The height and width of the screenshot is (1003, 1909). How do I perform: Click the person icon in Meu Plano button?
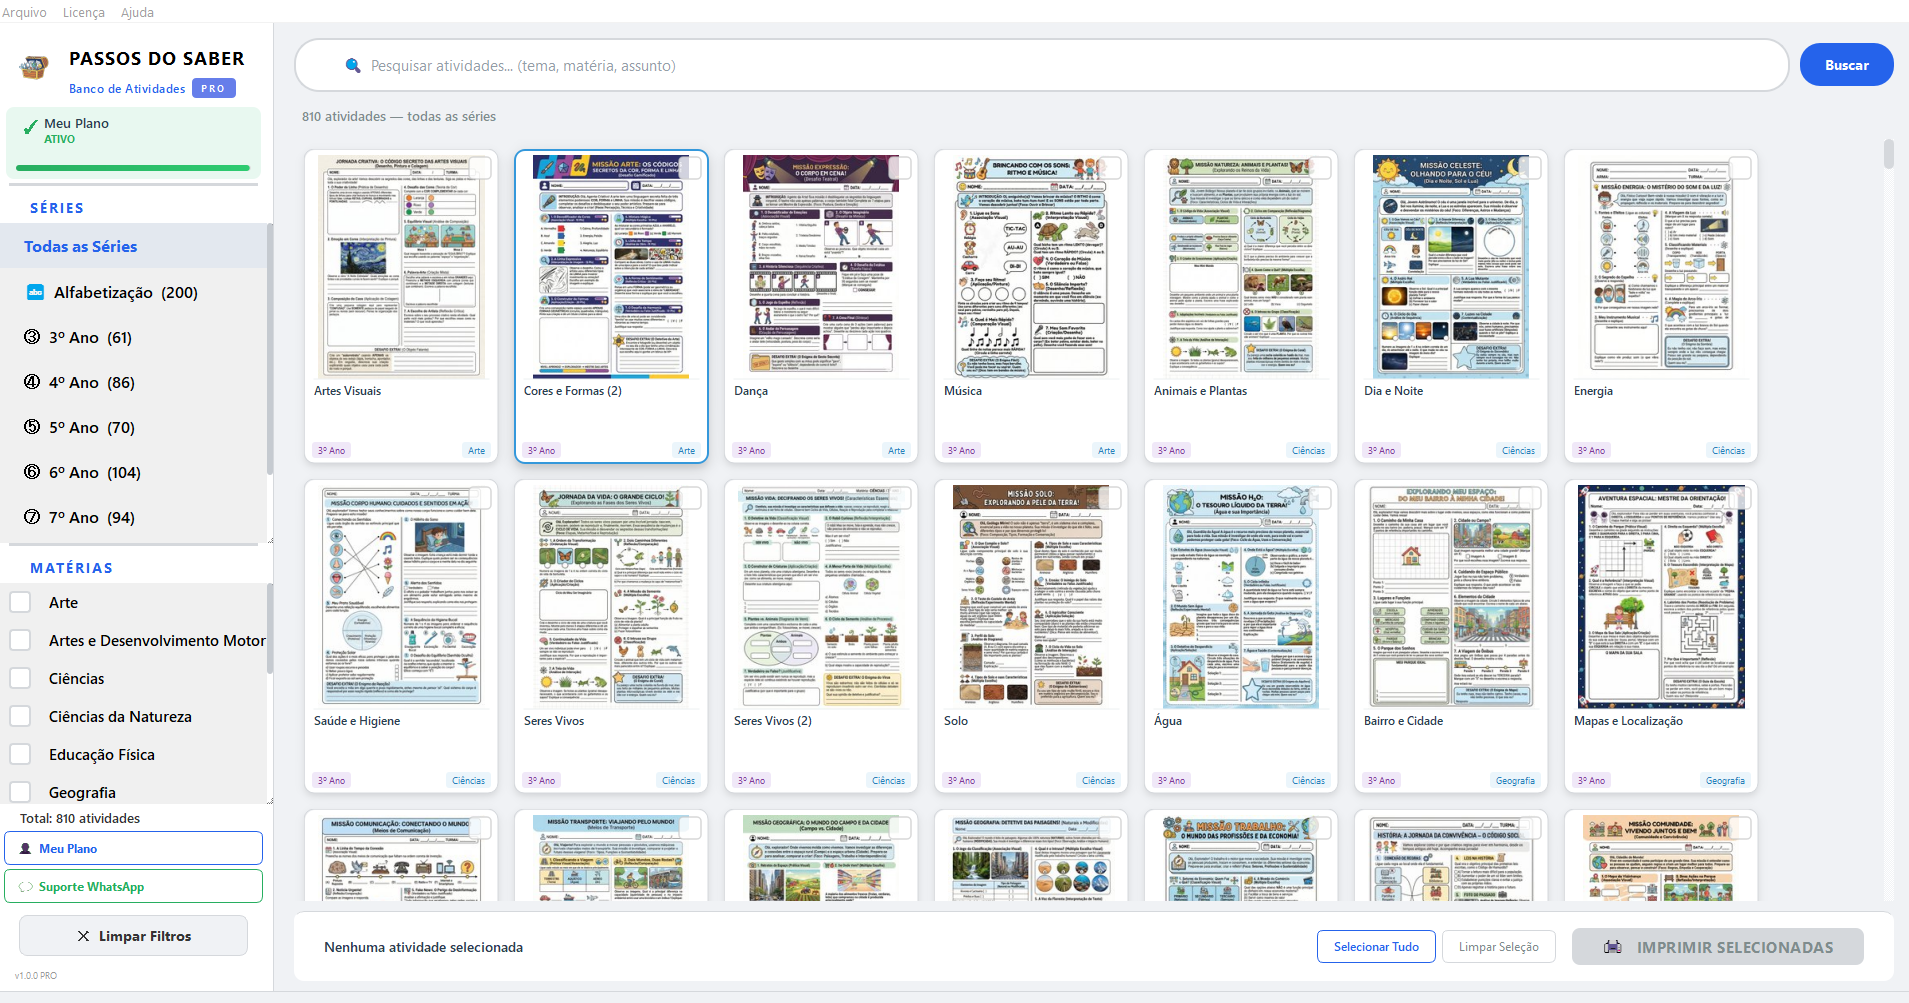click(x=26, y=849)
